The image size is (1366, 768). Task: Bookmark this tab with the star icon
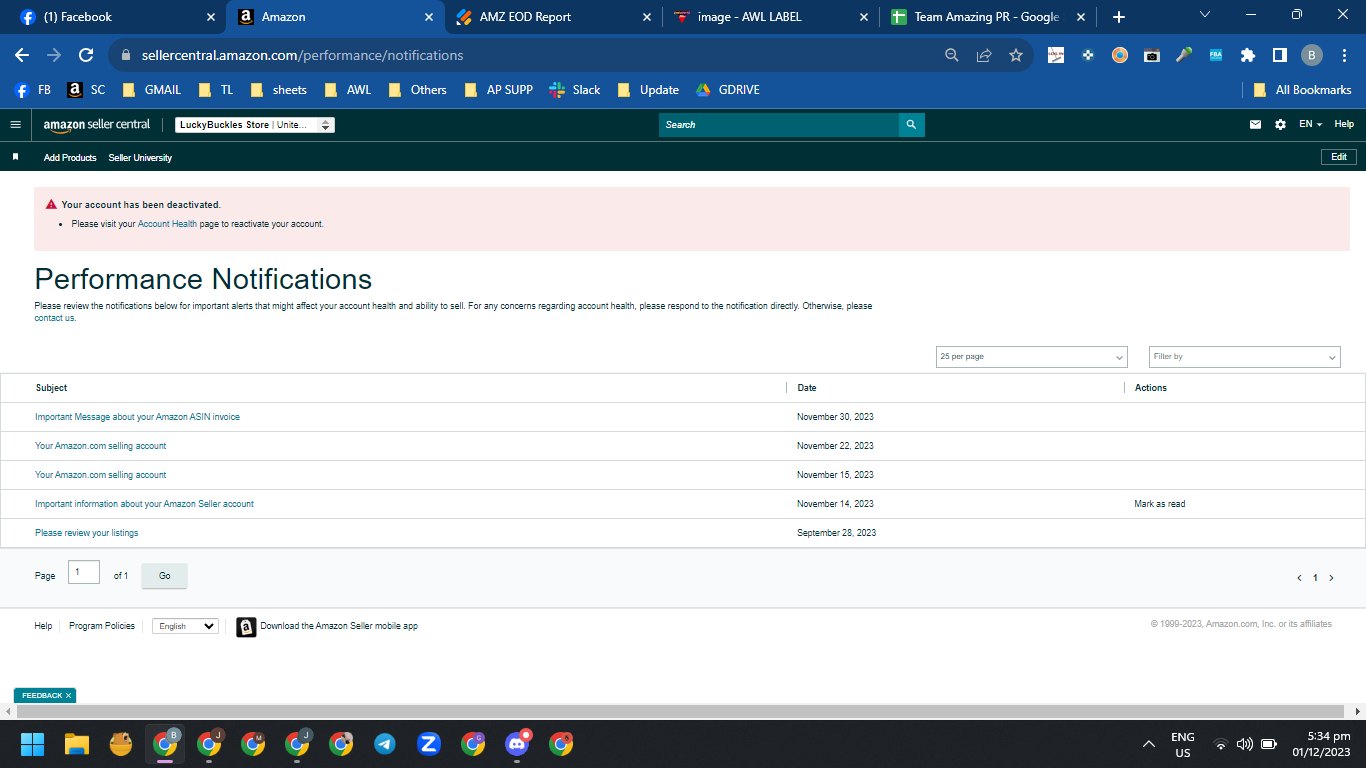point(1016,55)
